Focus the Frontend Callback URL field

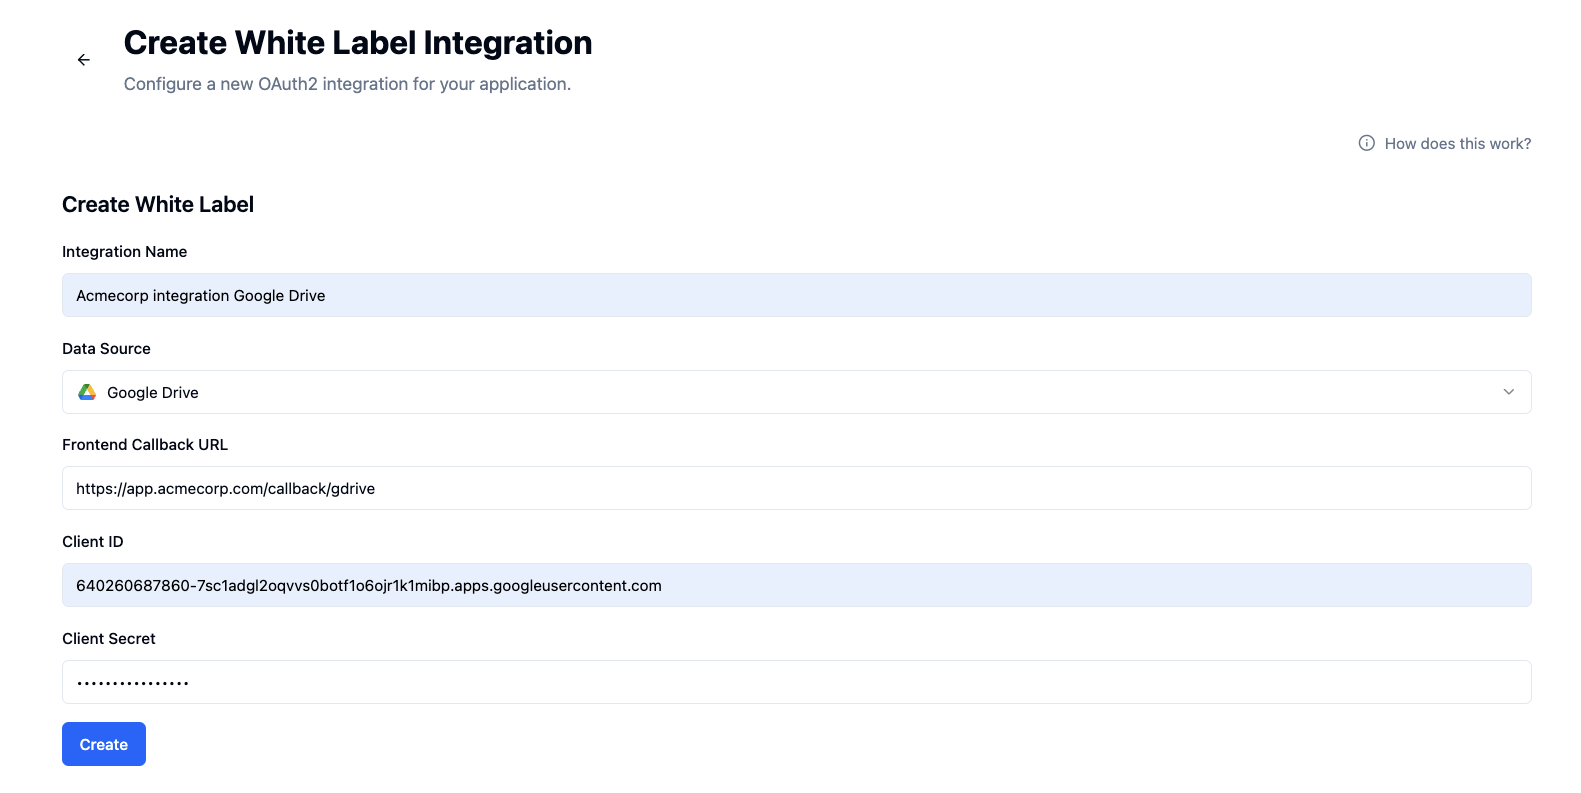click(797, 488)
